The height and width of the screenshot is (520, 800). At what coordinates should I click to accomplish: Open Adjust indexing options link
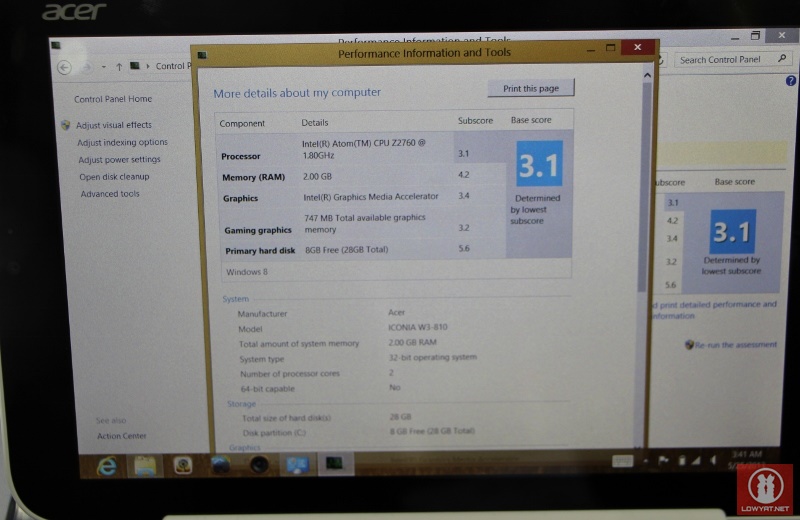point(122,142)
